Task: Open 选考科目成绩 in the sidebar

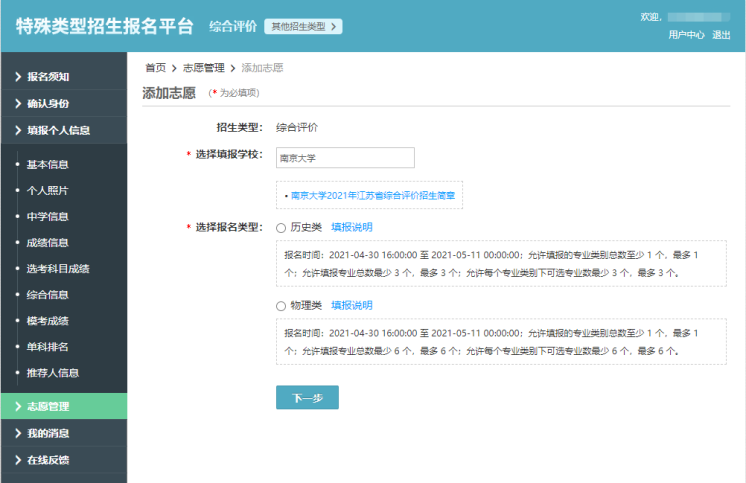Action: tap(57, 268)
